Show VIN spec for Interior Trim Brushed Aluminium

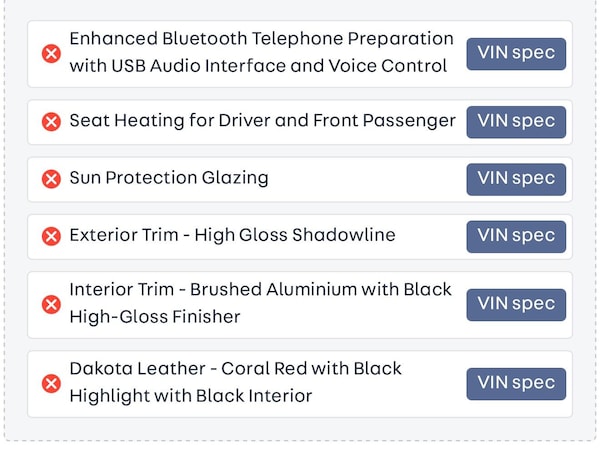(516, 304)
